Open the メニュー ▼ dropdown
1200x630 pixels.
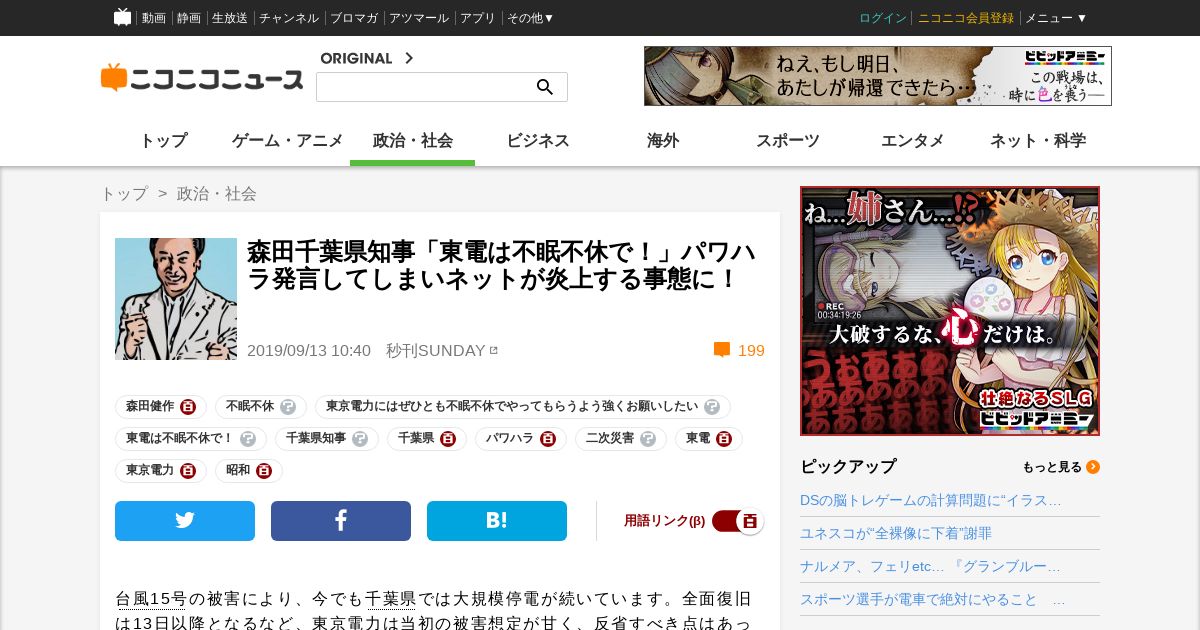1056,18
